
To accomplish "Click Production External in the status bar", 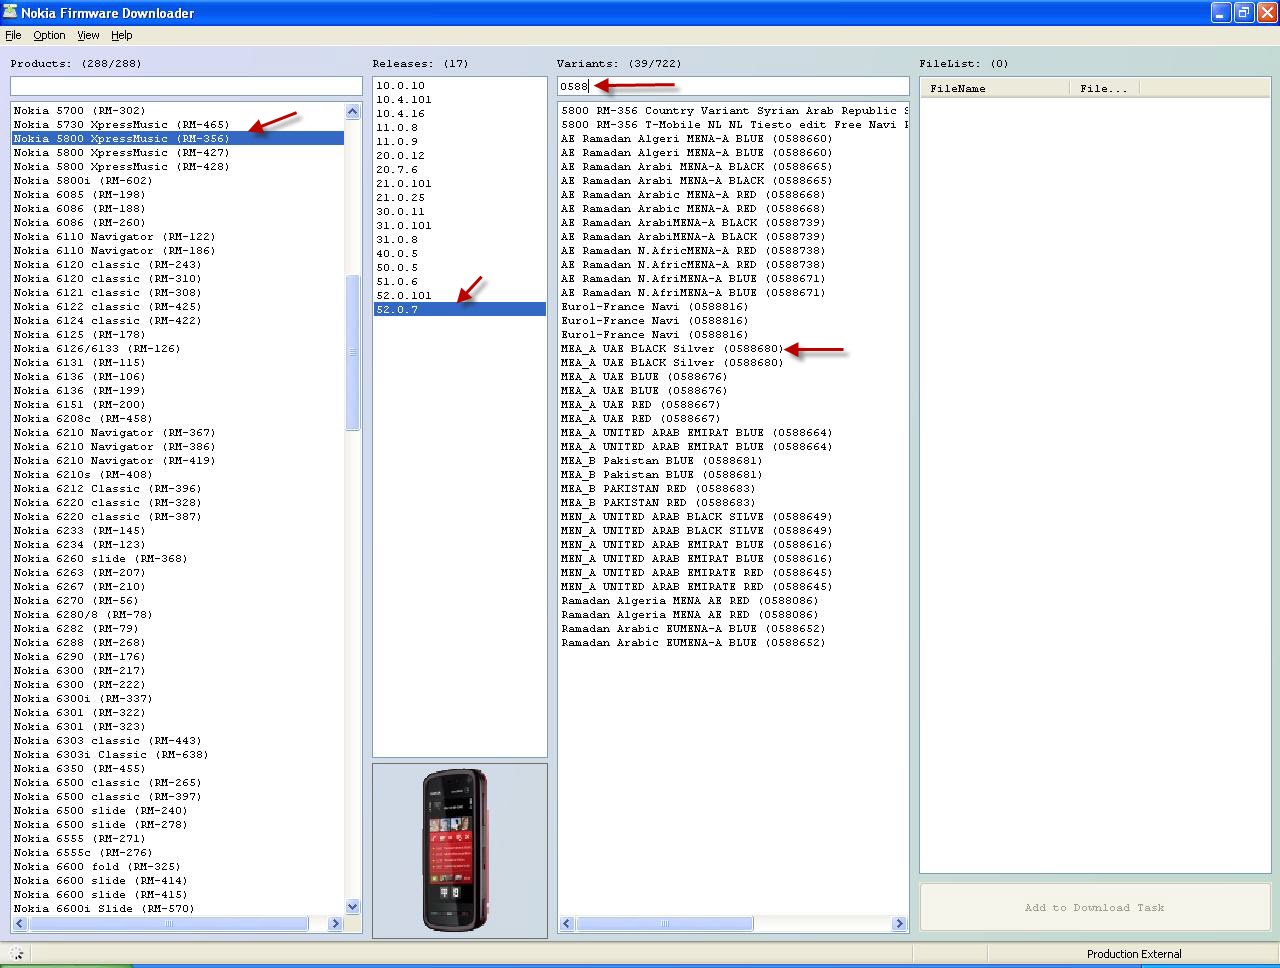I will (x=1134, y=954).
